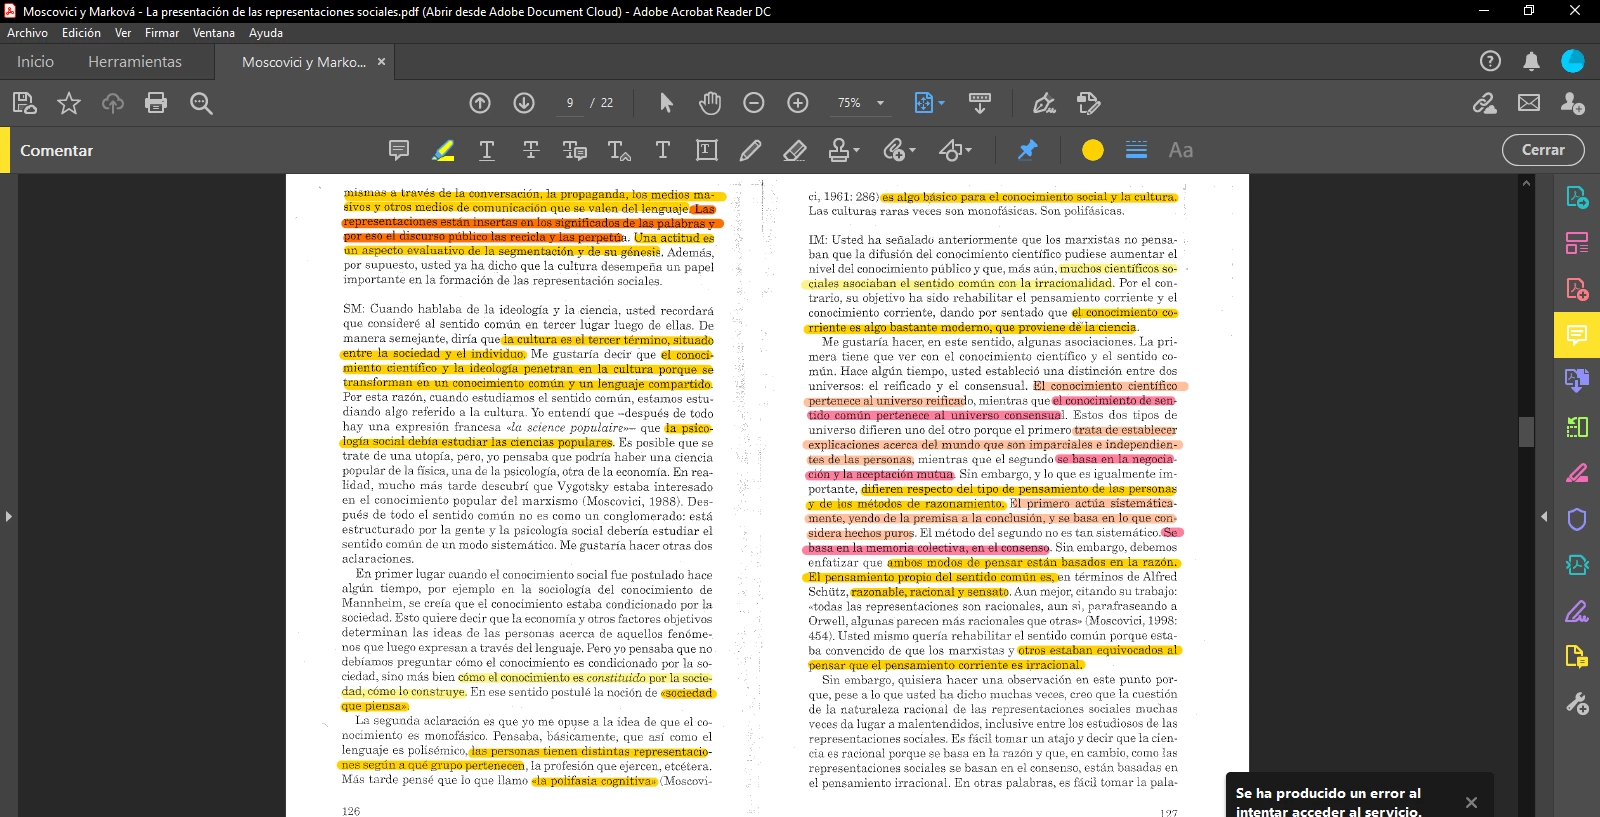Open the find text magnifier

click(201, 102)
